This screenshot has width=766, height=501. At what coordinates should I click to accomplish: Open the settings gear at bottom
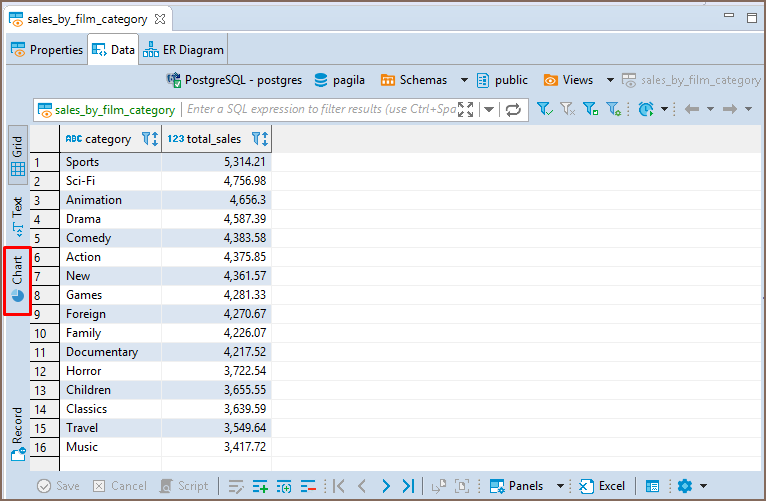[684, 486]
